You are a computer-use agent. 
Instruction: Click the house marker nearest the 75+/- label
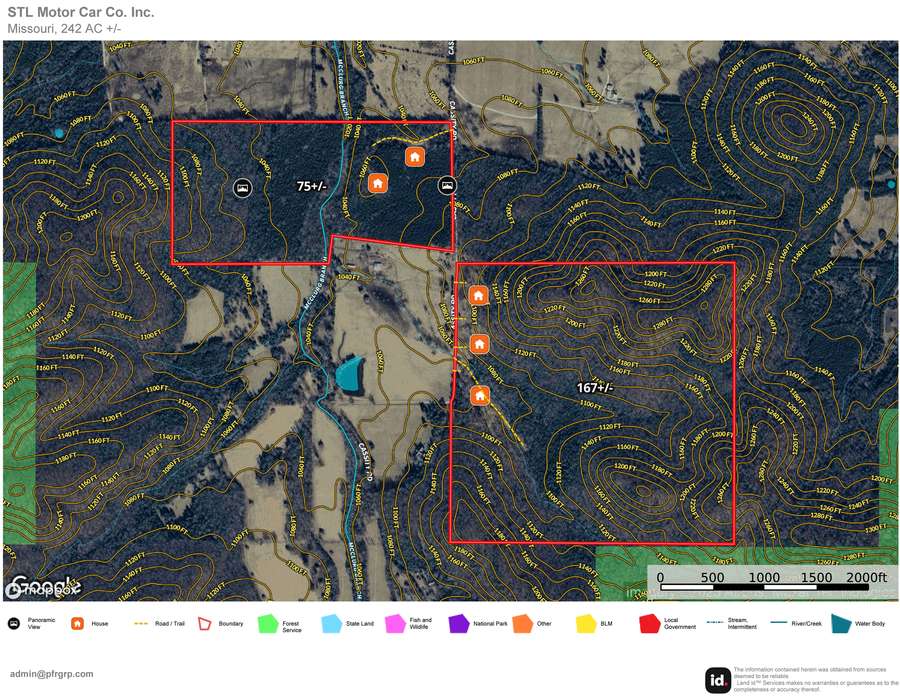click(377, 183)
